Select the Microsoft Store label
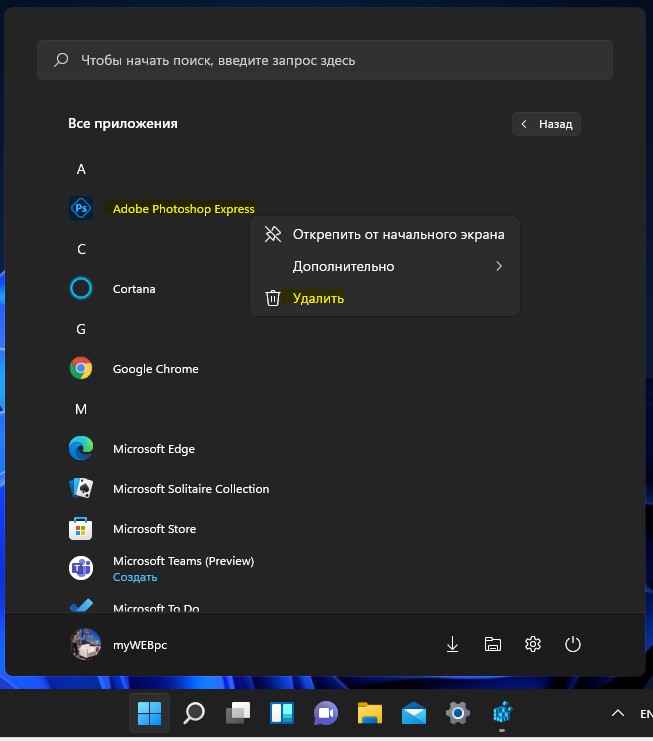The image size is (653, 741). coord(154,529)
